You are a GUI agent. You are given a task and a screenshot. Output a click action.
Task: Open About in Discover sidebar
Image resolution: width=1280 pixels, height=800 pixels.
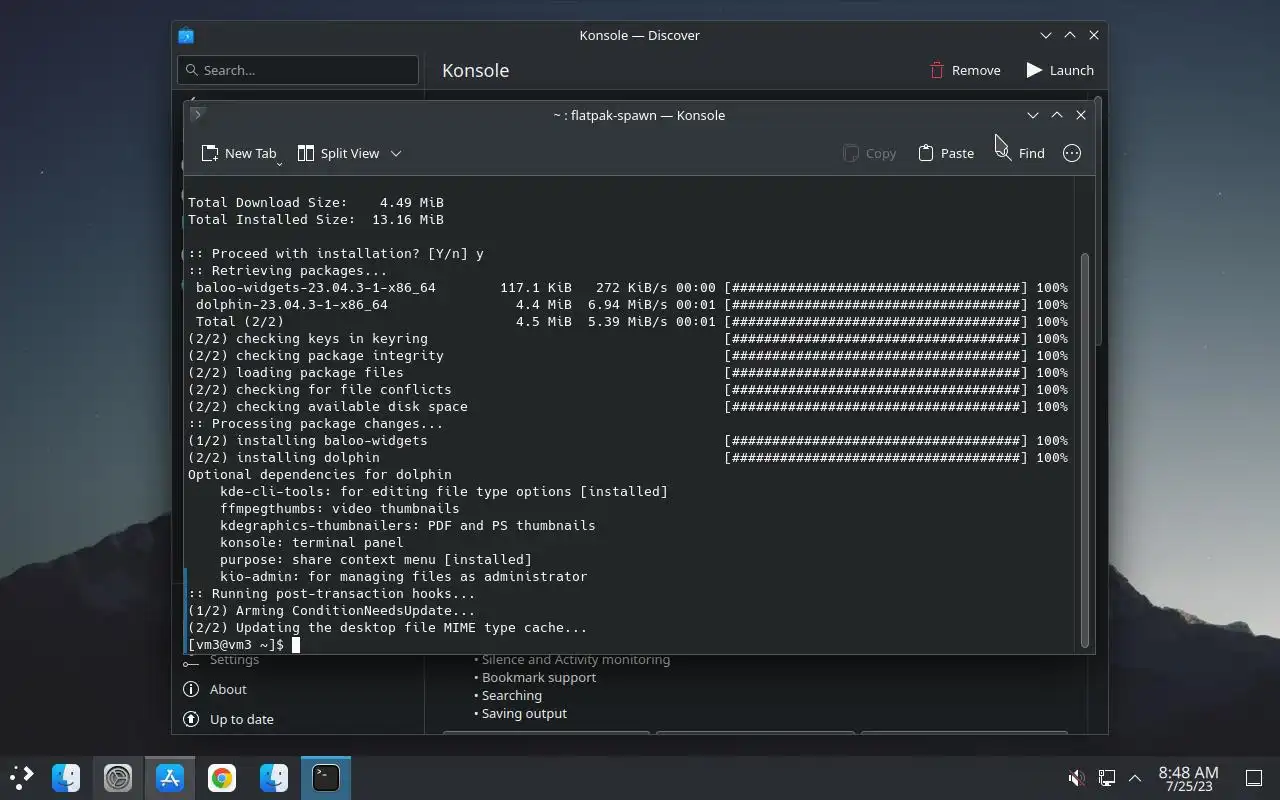pyautogui.click(x=228, y=689)
